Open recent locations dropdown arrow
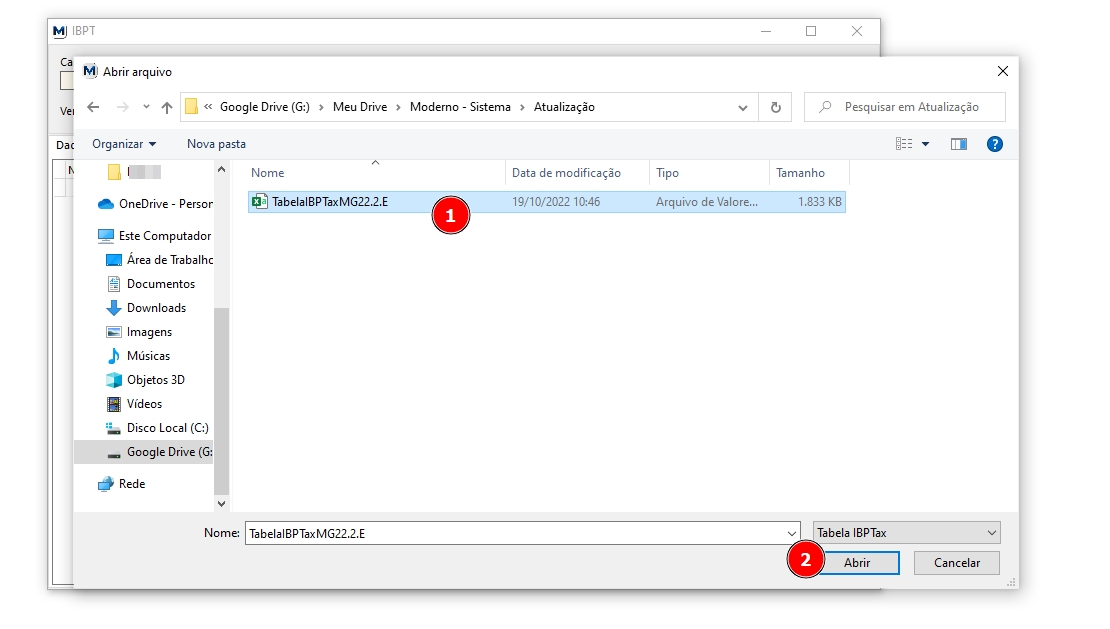This screenshot has height=629, width=1110. pos(146,107)
